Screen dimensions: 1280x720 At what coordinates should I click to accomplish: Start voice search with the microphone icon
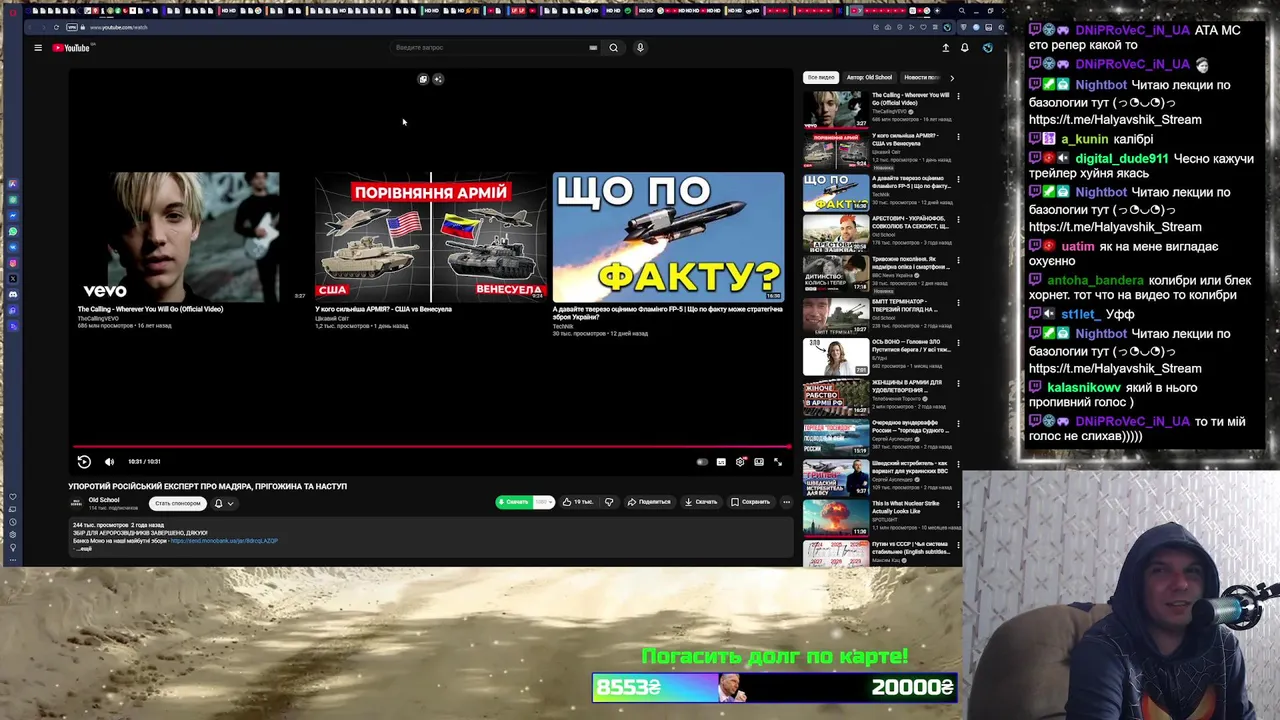640,48
